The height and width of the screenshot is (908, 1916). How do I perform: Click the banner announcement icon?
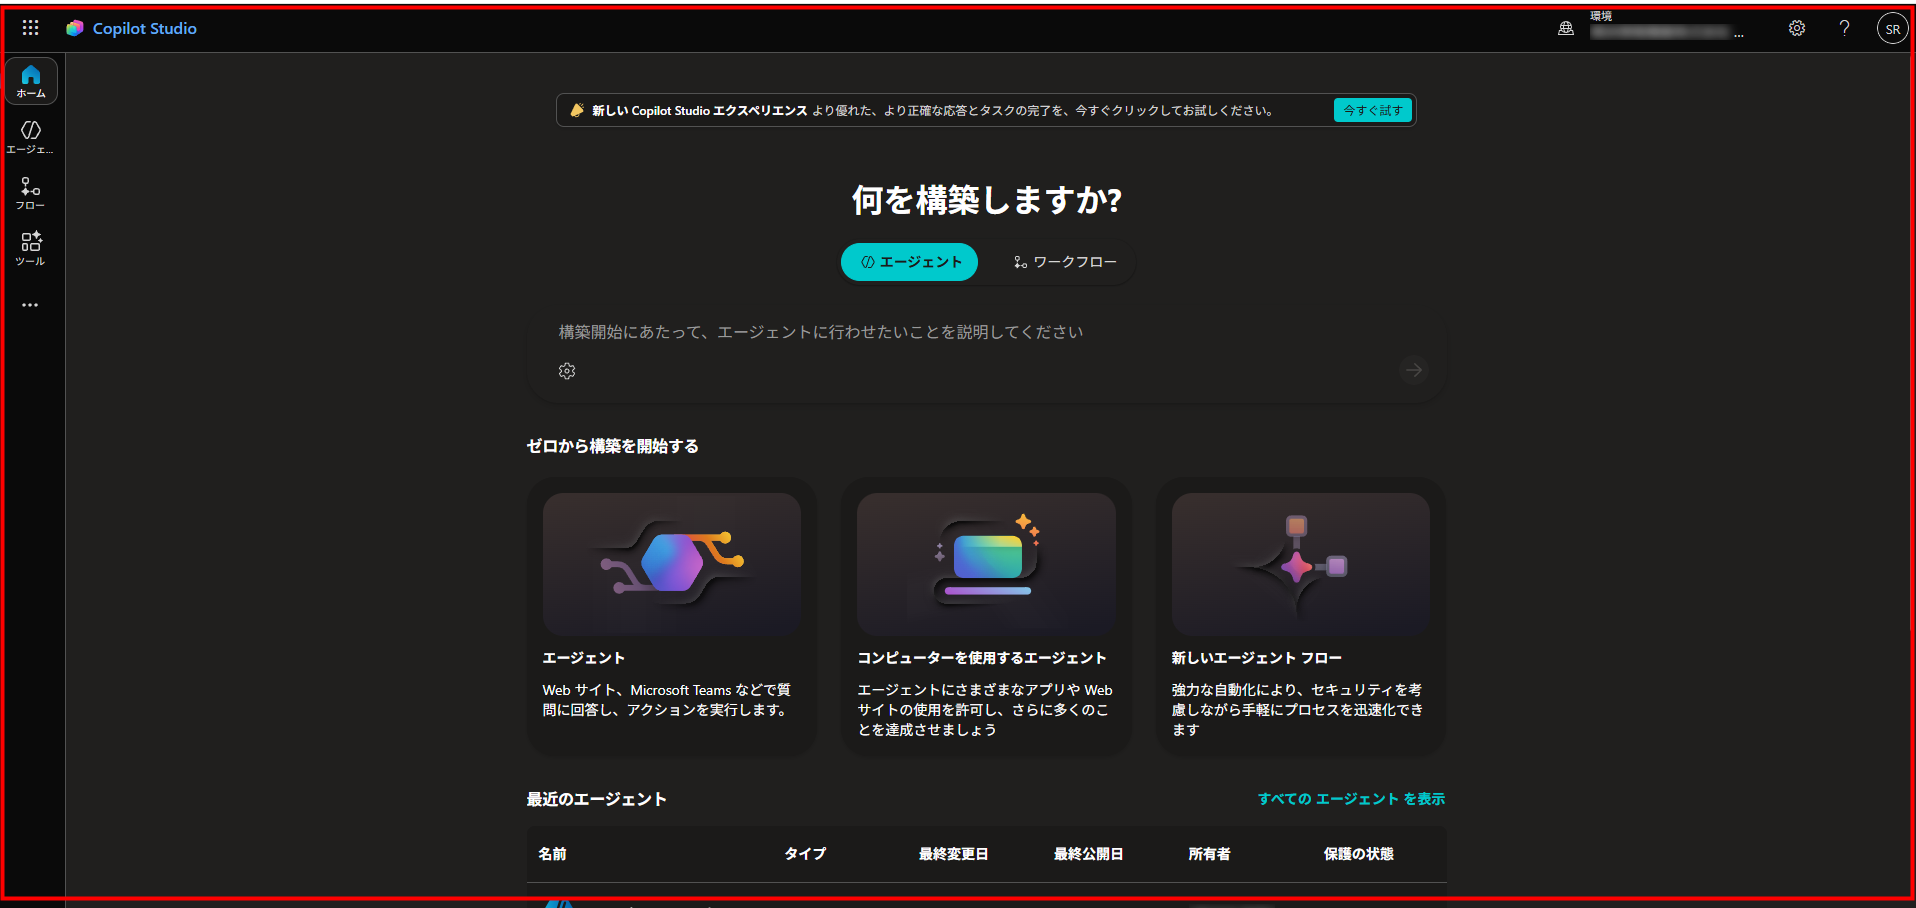pos(577,110)
